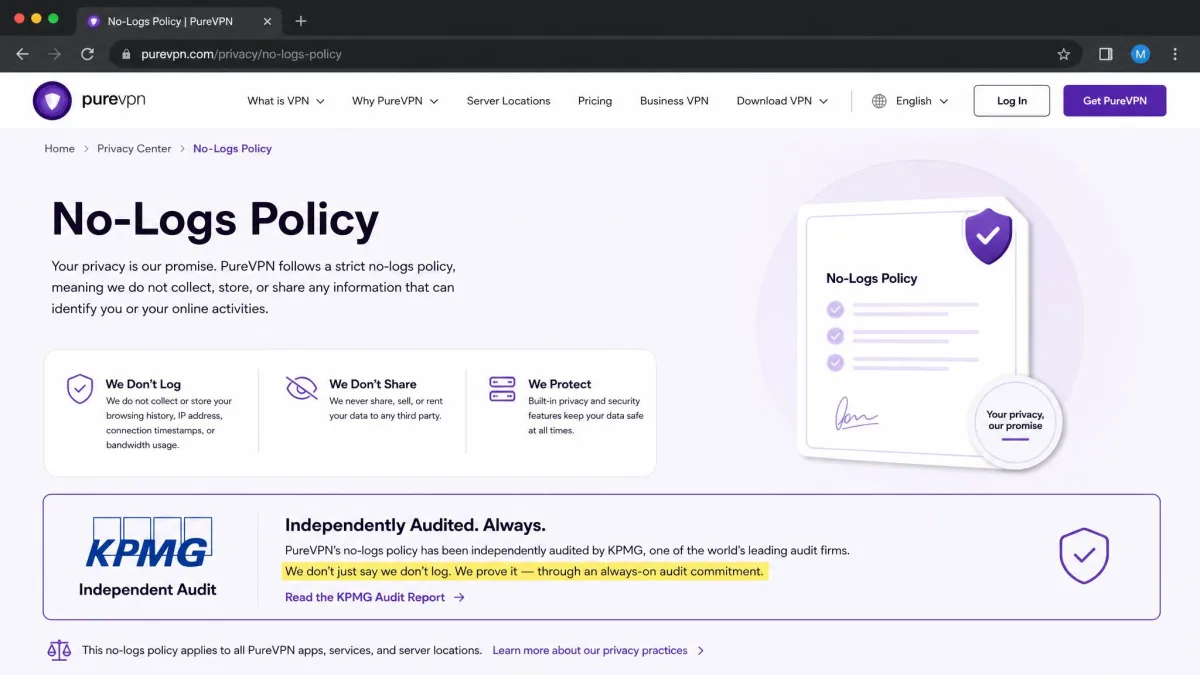
Task: Open Business VPN in the navigation
Action: click(674, 101)
